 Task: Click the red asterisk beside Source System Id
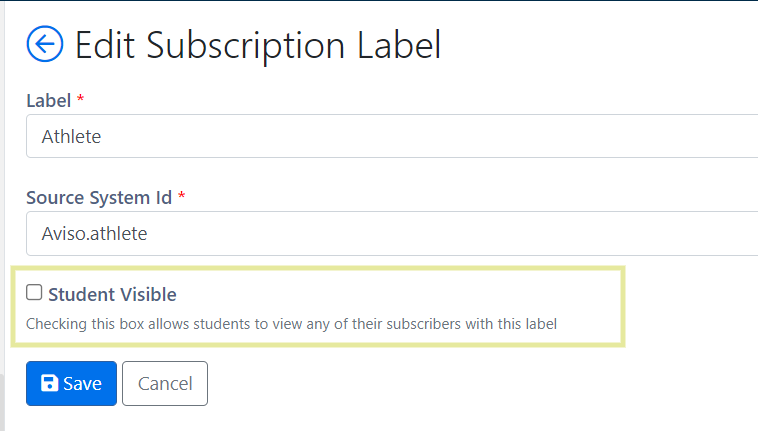[x=182, y=196]
